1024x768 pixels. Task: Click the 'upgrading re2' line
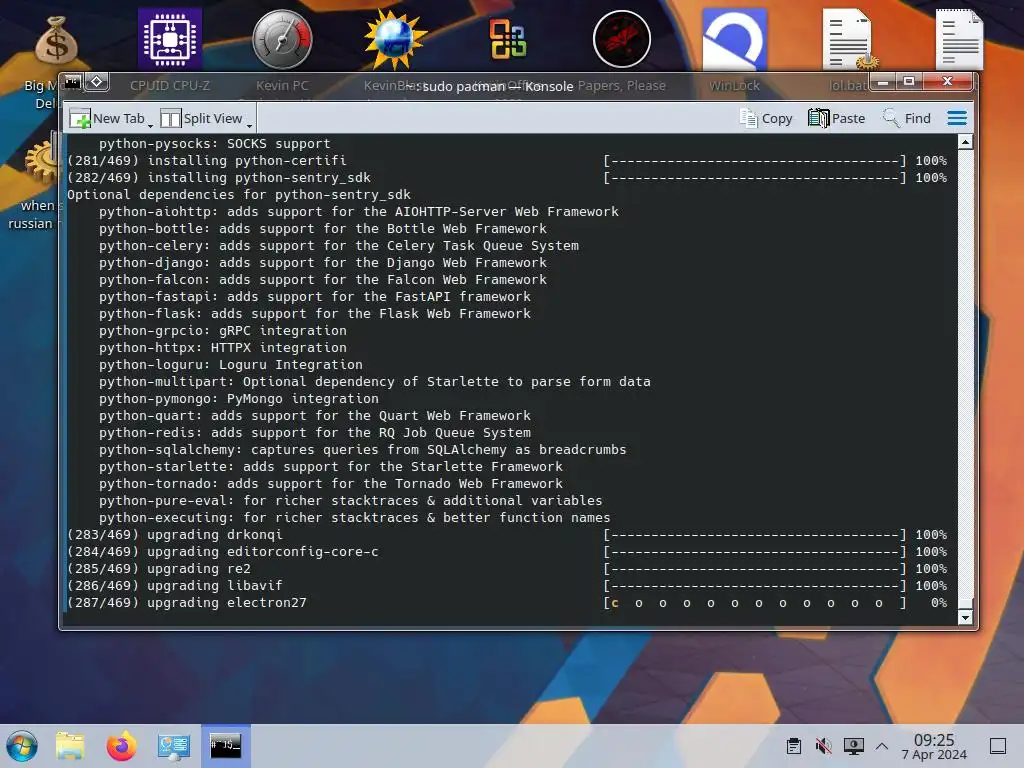point(159,569)
